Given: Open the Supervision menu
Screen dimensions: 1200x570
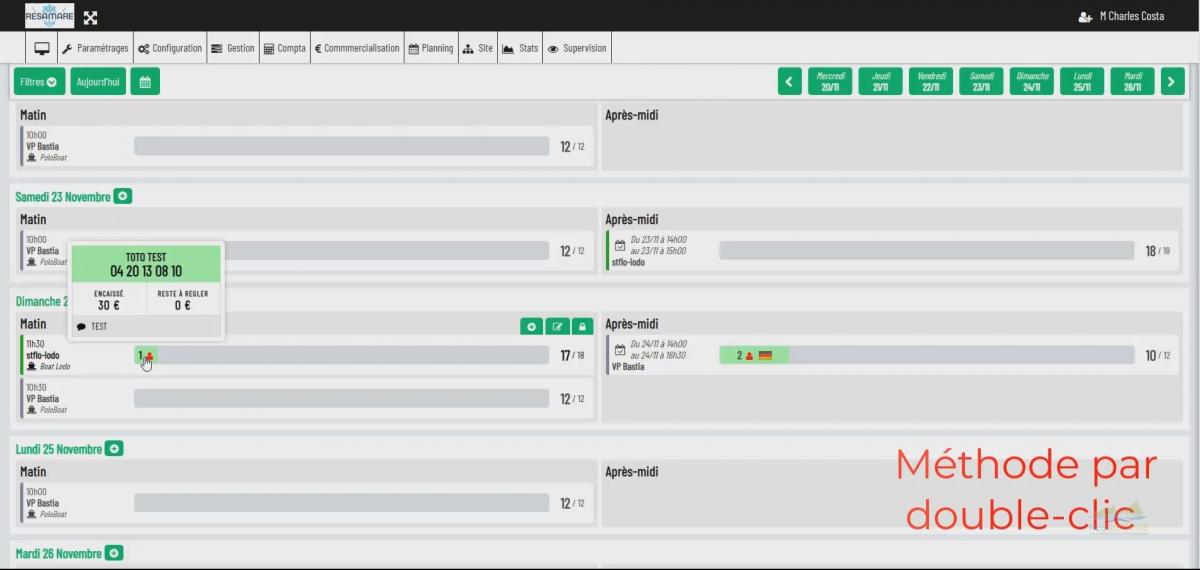Looking at the screenshot, I should pyautogui.click(x=577, y=48).
